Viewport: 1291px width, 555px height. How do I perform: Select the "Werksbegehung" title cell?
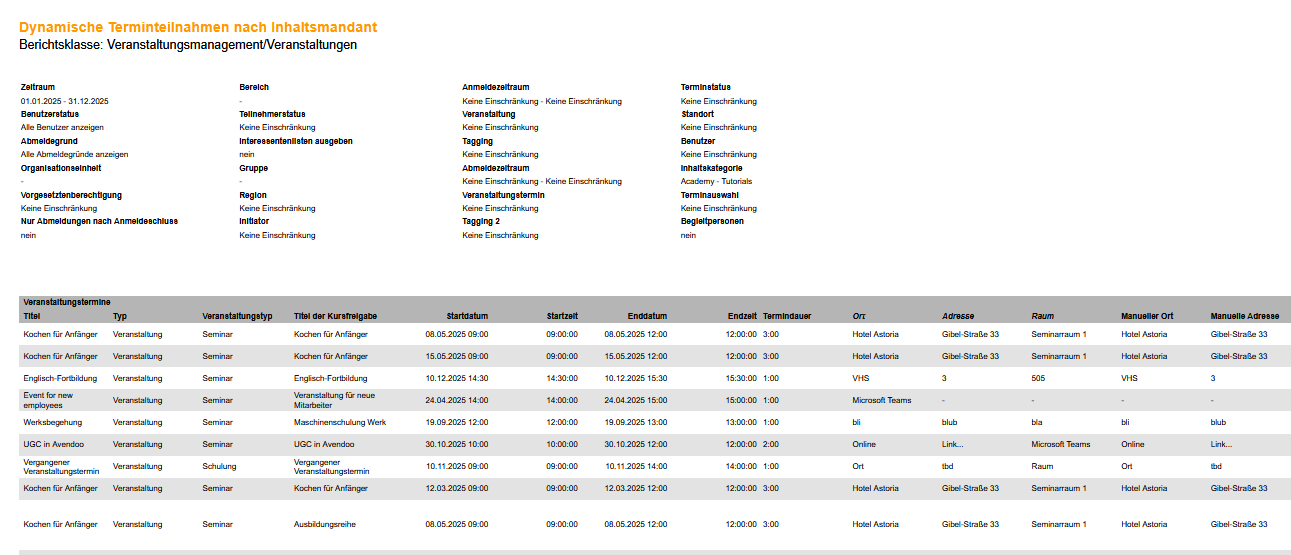tap(52, 422)
